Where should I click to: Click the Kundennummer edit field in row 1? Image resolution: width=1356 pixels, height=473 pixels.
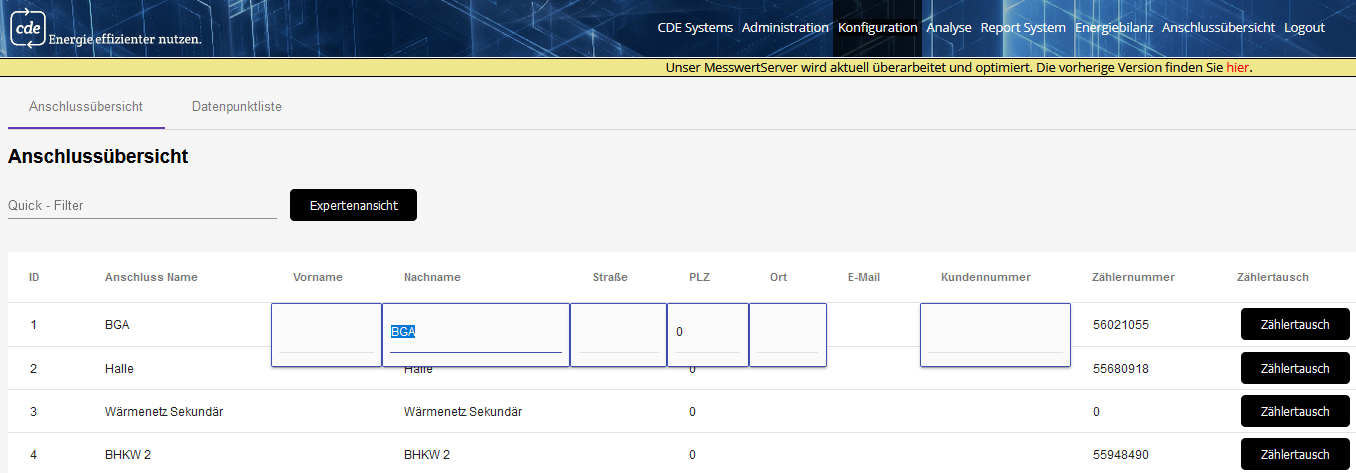tap(995, 335)
